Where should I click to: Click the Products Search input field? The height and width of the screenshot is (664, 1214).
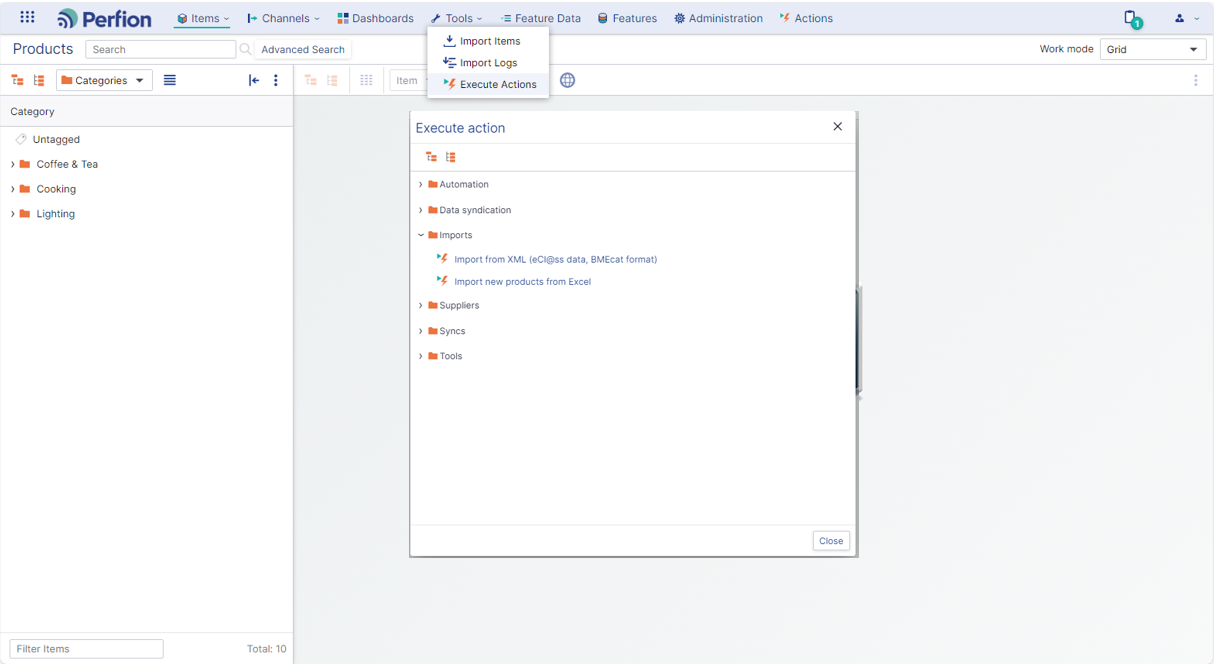(x=161, y=49)
